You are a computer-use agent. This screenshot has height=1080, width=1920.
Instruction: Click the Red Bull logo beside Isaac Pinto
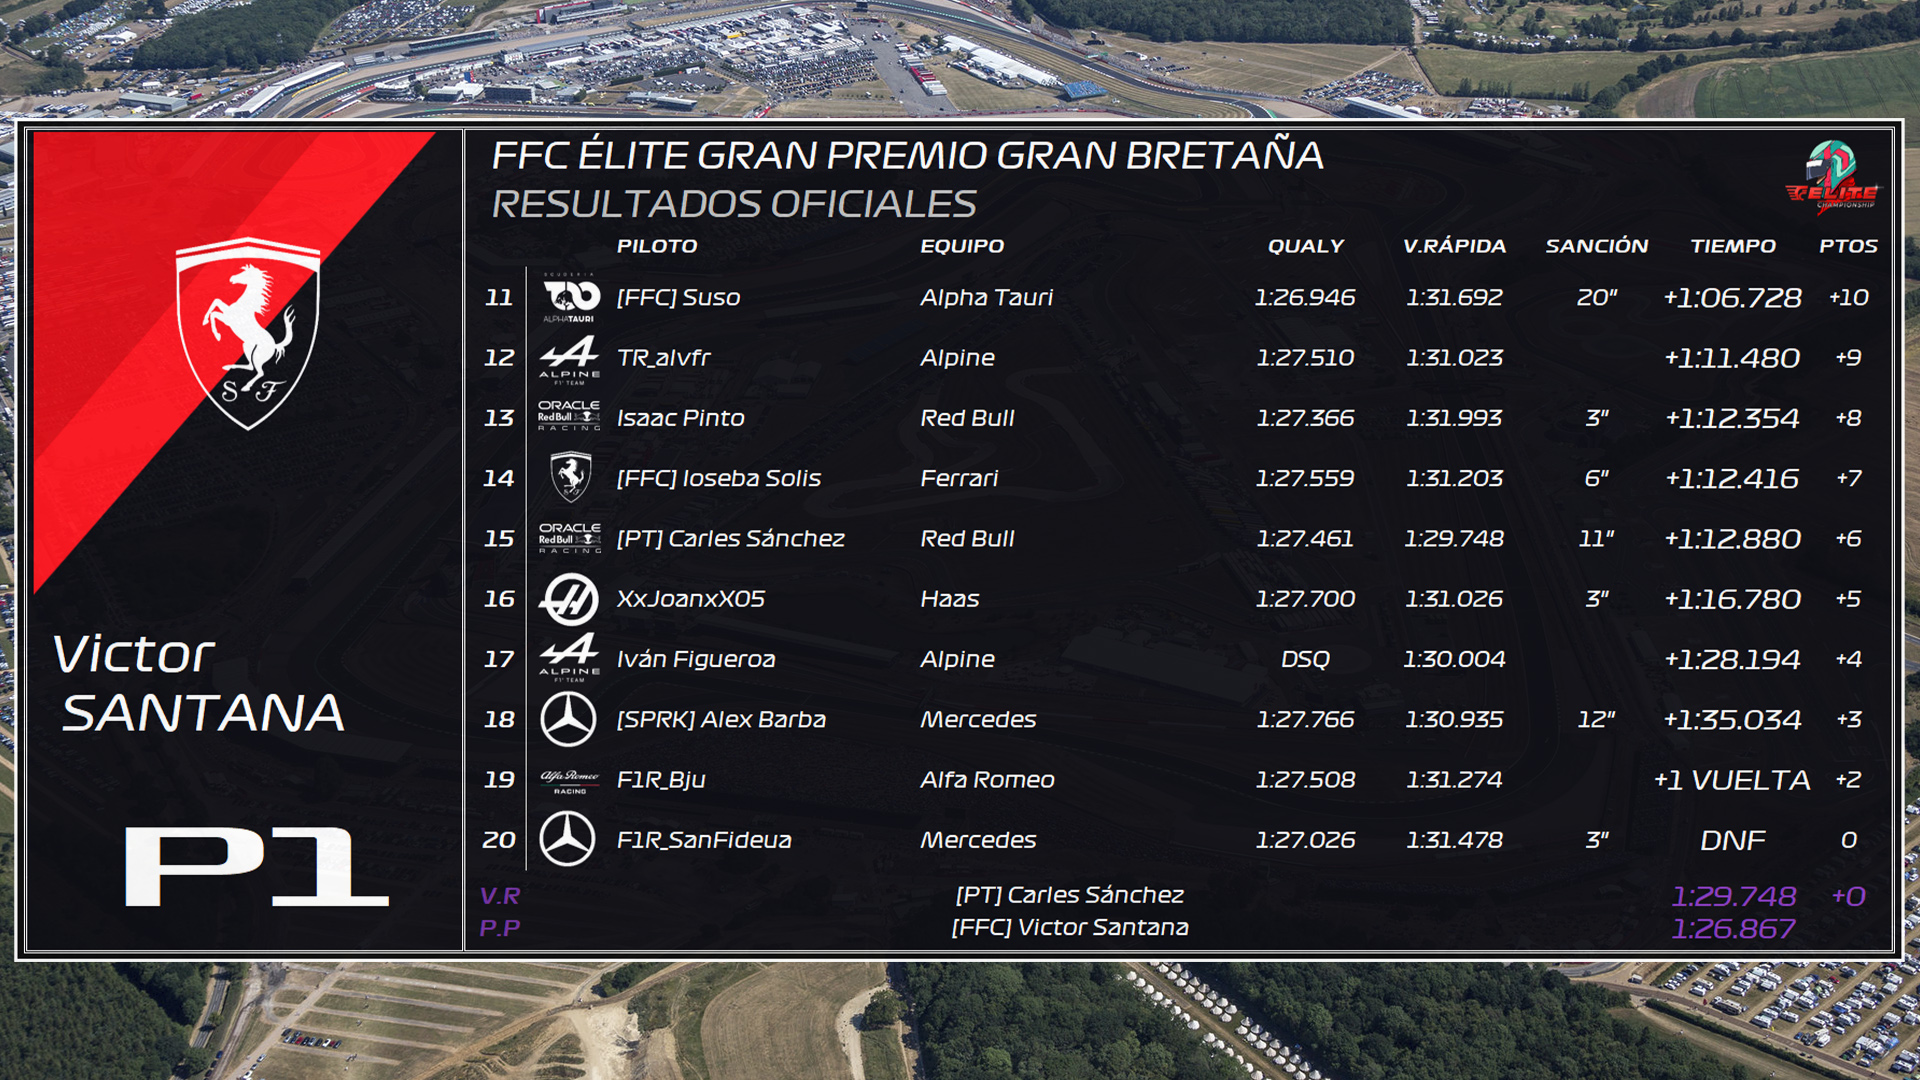tap(569, 416)
